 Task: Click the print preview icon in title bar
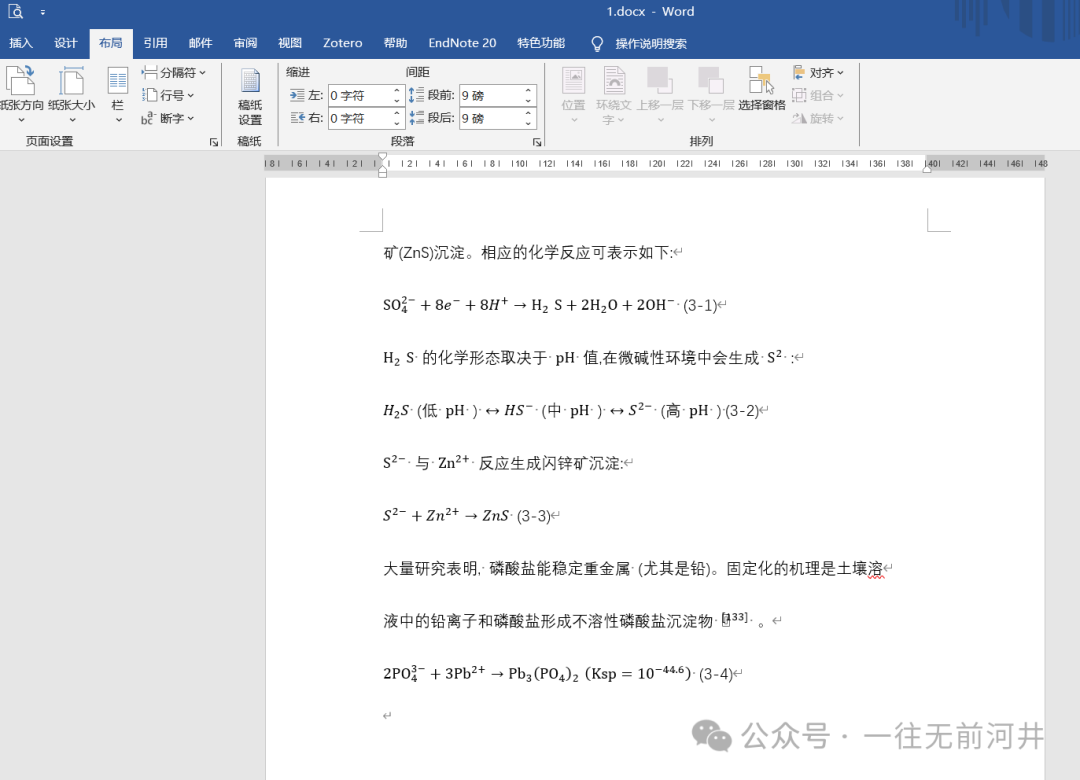(x=15, y=12)
